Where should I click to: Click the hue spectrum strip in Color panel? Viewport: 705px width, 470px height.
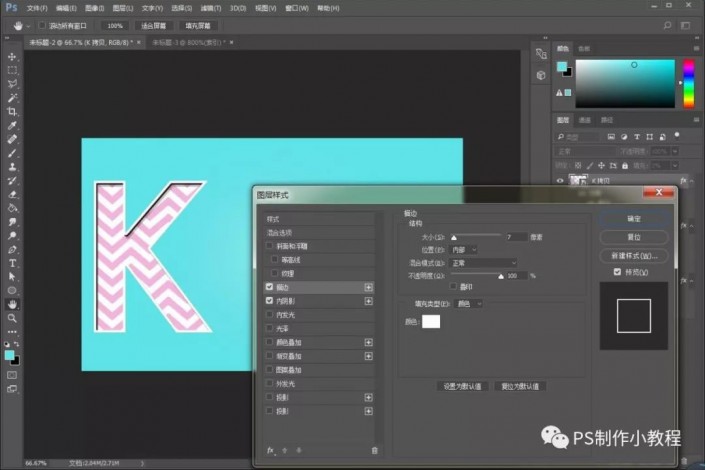click(688, 84)
